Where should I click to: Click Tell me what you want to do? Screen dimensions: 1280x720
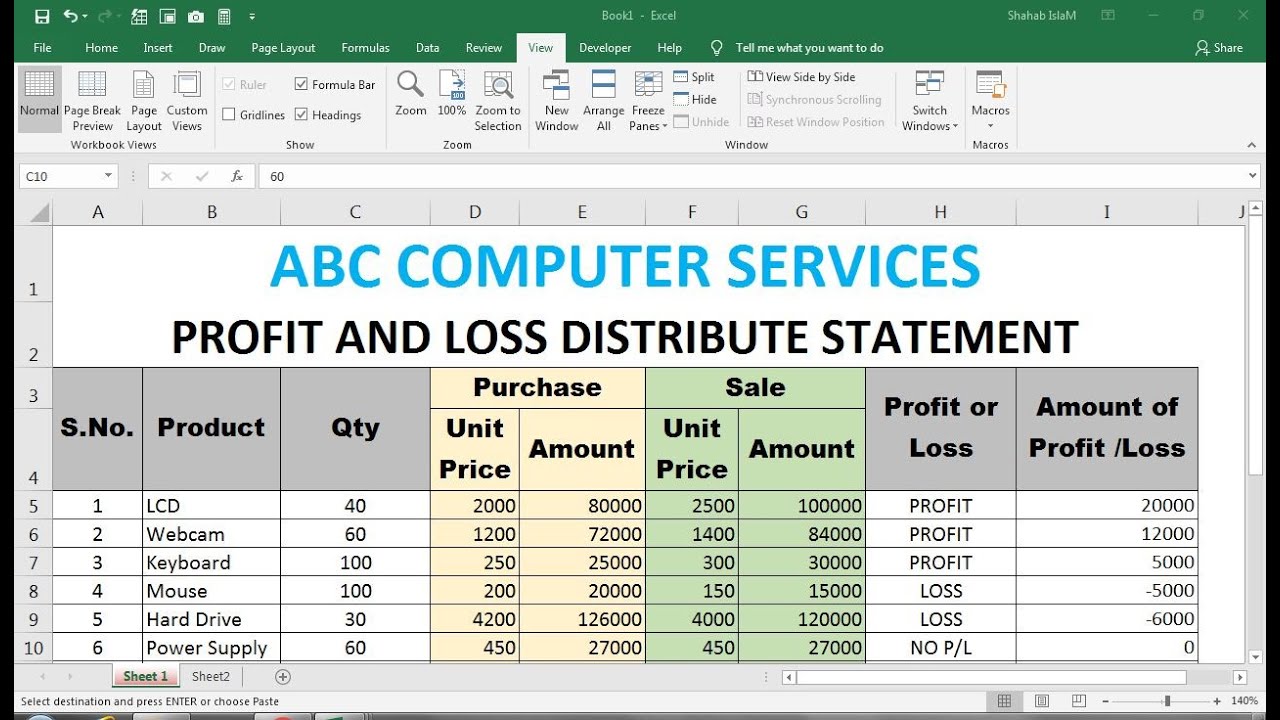tap(810, 48)
